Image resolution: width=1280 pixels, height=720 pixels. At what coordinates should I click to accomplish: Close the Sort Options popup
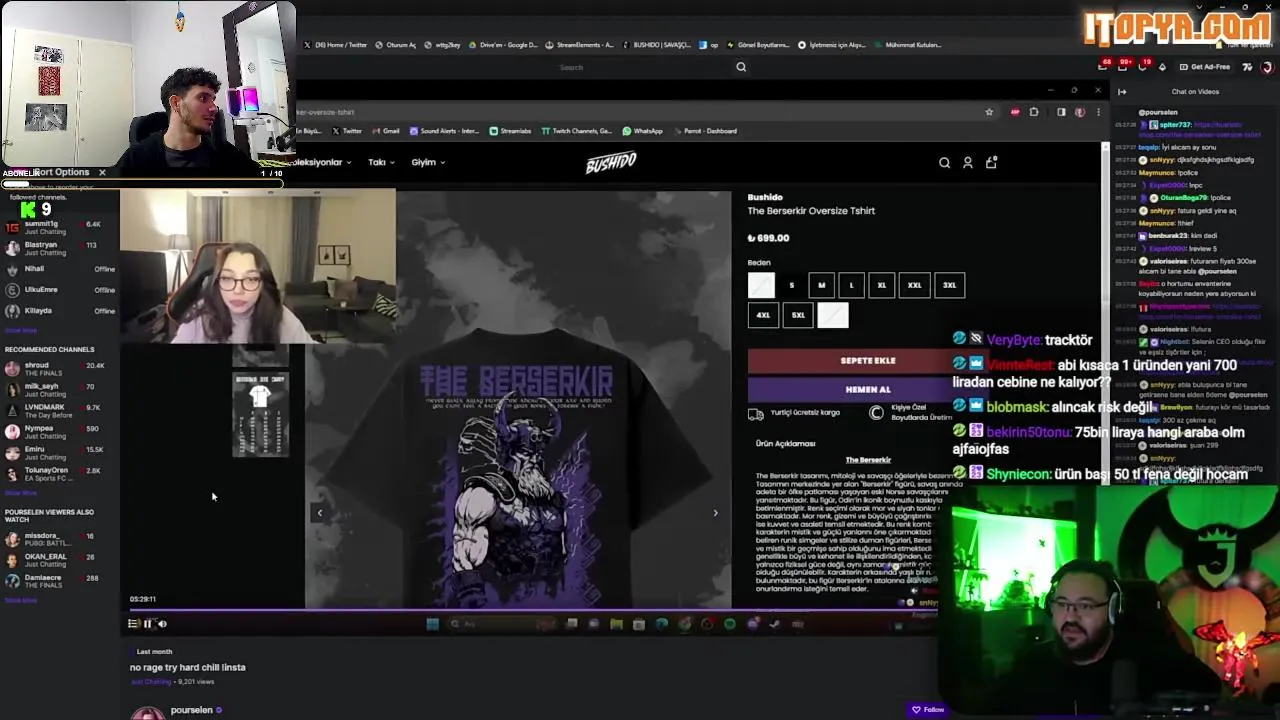pos(102,172)
